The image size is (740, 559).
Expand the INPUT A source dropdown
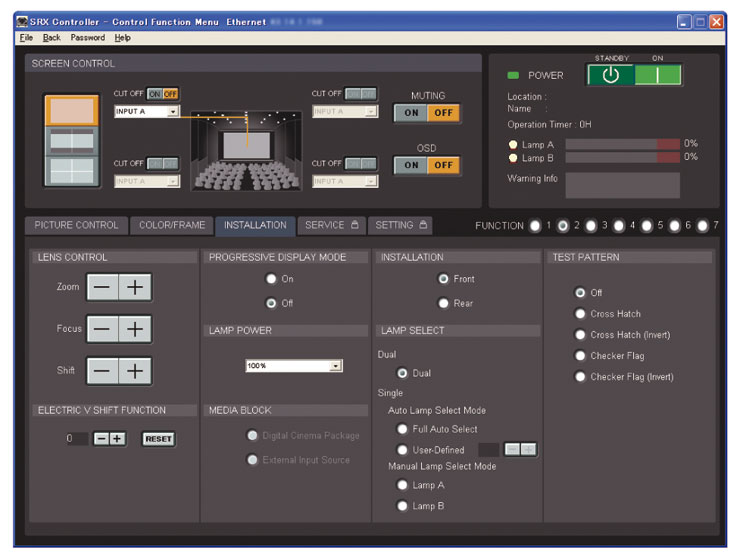pos(172,112)
